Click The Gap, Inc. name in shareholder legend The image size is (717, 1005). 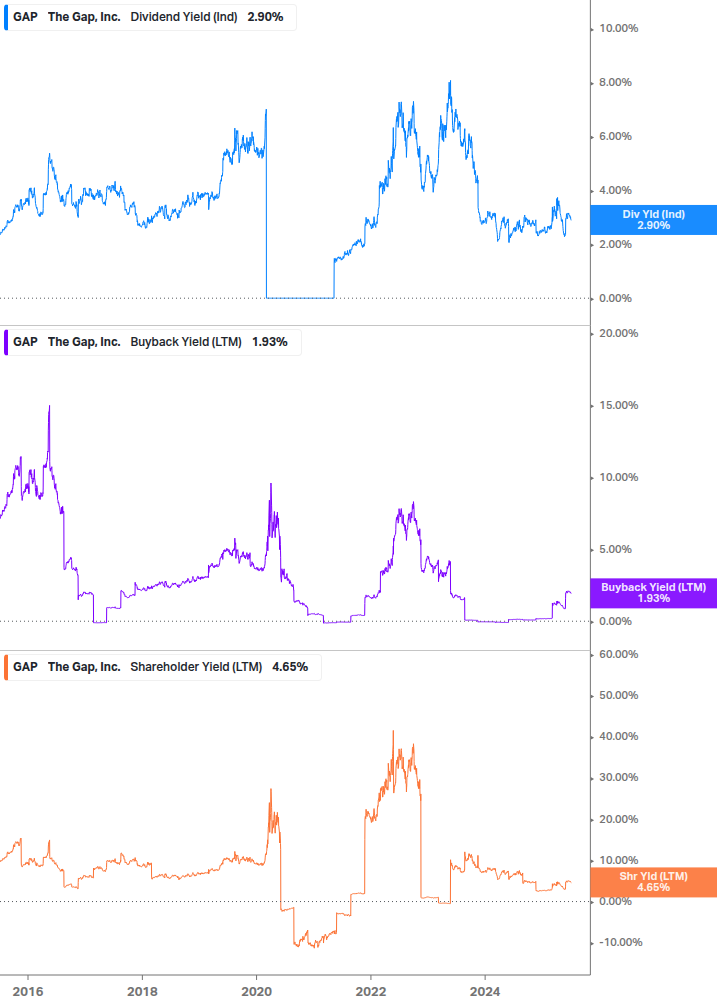point(84,667)
